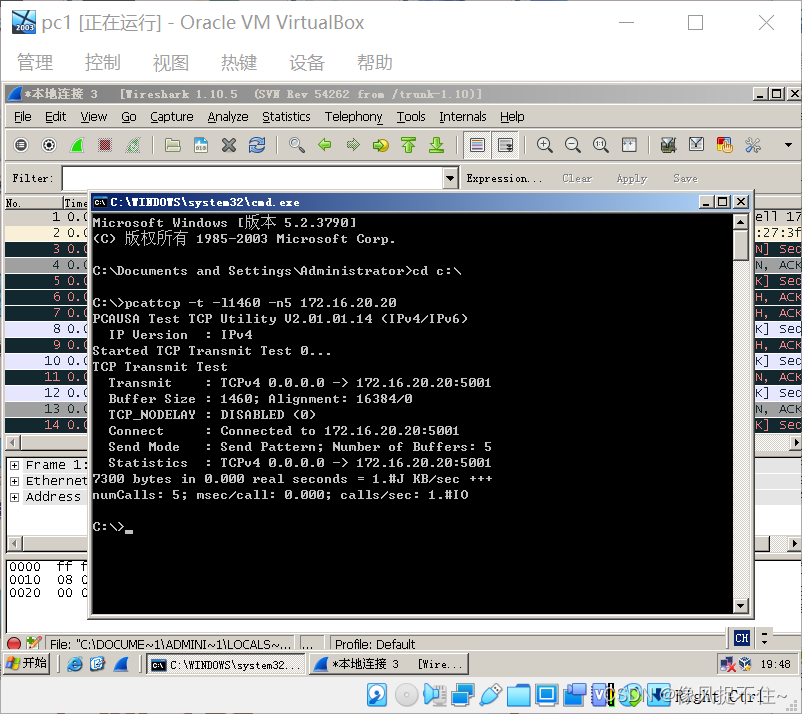Click the Wireshark list interfaces toolbar icon

21,145
